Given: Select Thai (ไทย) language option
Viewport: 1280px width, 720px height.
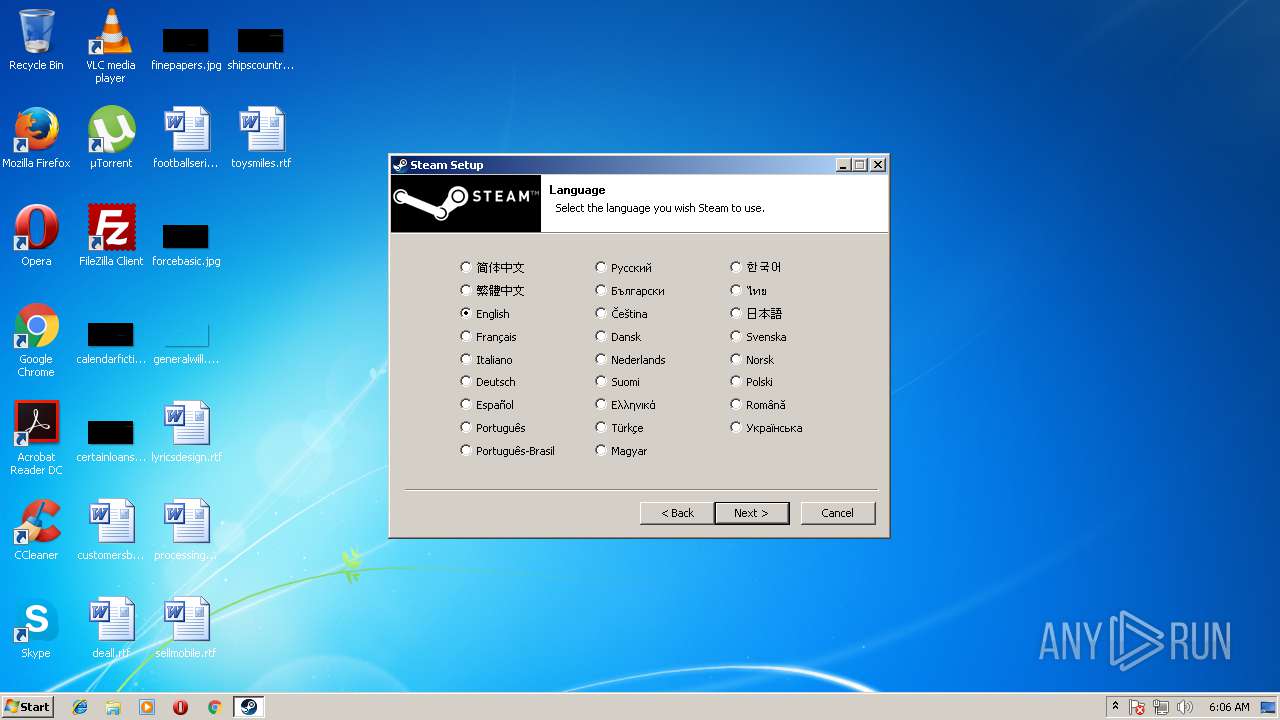Looking at the screenshot, I should tap(750, 290).
